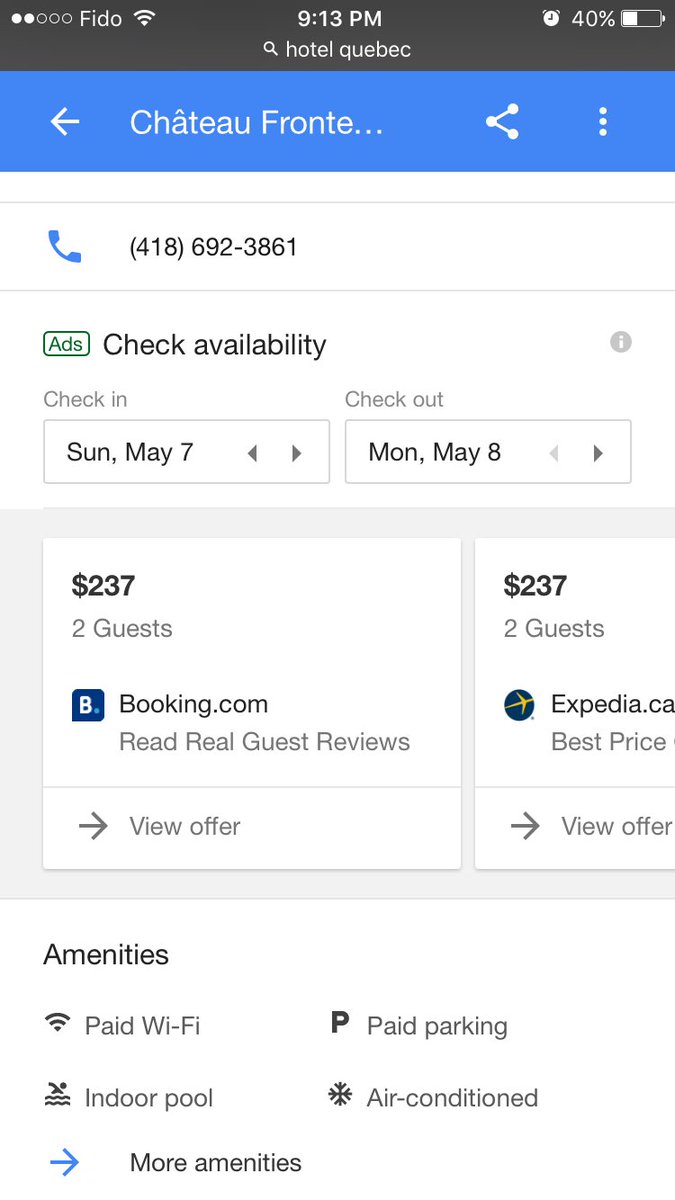
Task: Tap the Booking.com logo icon
Action: 88,705
